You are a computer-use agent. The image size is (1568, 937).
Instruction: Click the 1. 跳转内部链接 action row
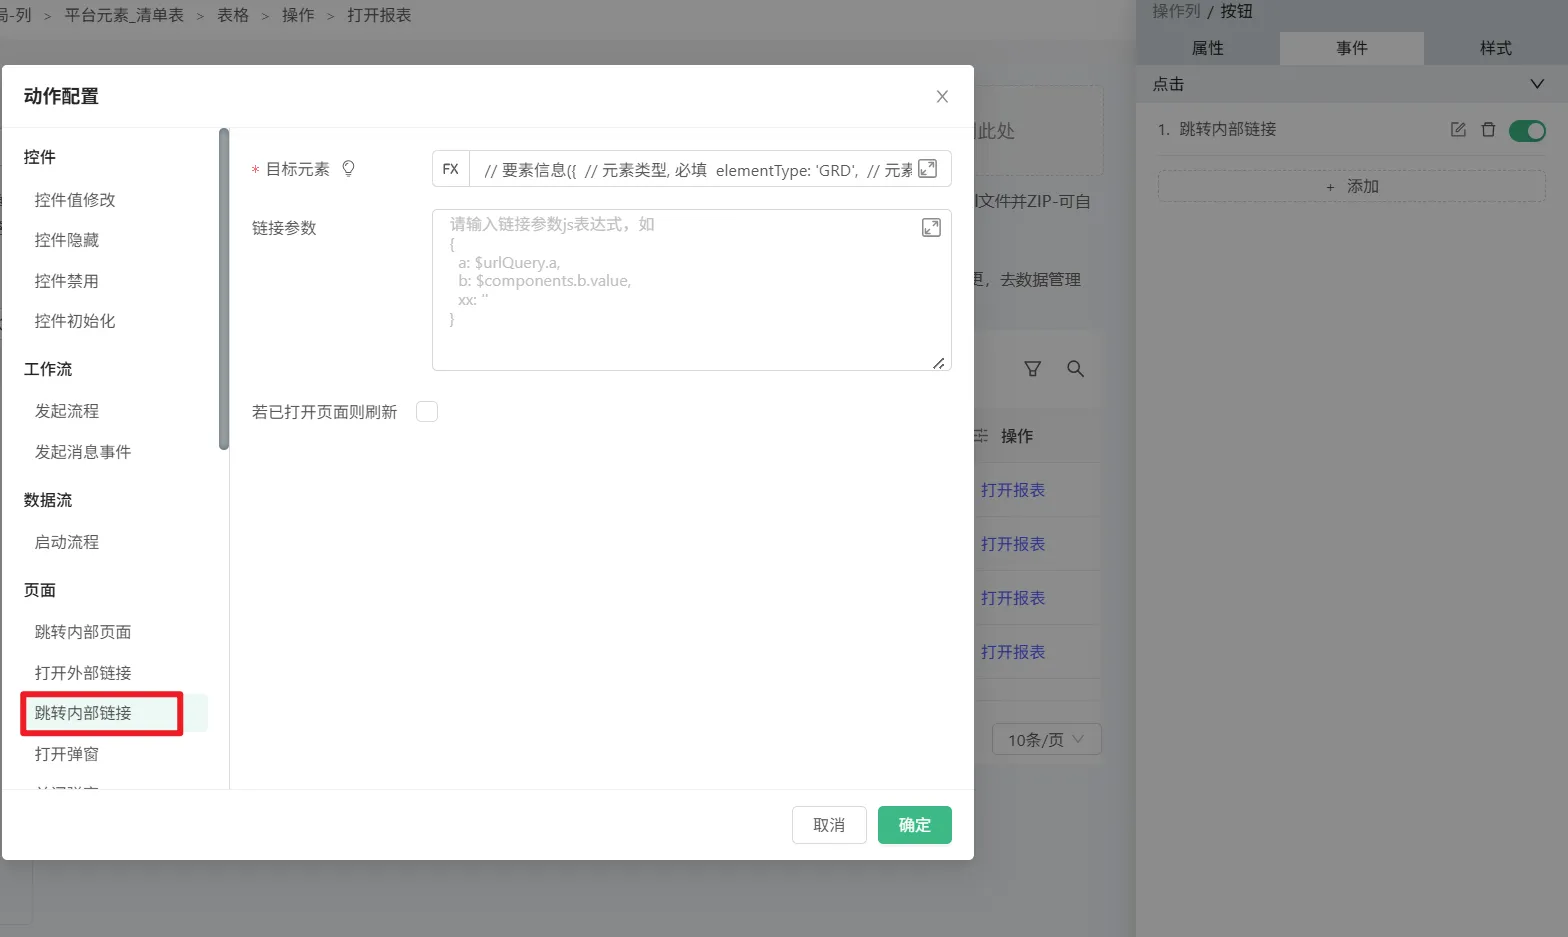click(1352, 130)
